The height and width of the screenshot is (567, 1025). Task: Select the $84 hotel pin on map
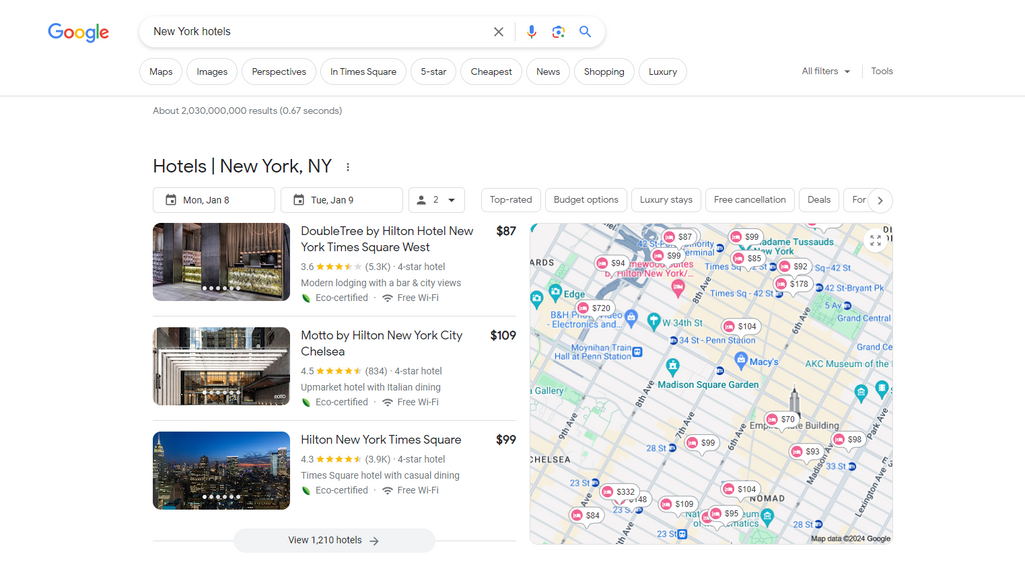click(586, 515)
